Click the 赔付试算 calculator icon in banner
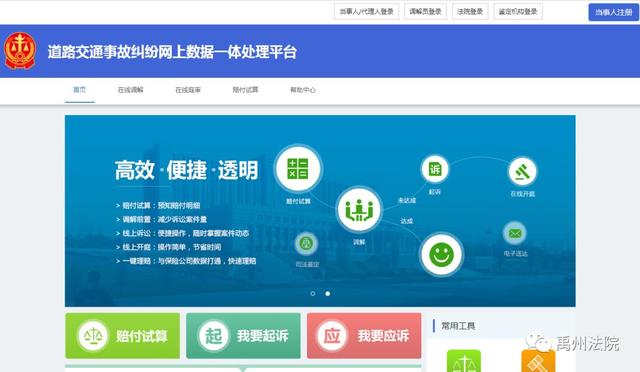 (x=298, y=169)
